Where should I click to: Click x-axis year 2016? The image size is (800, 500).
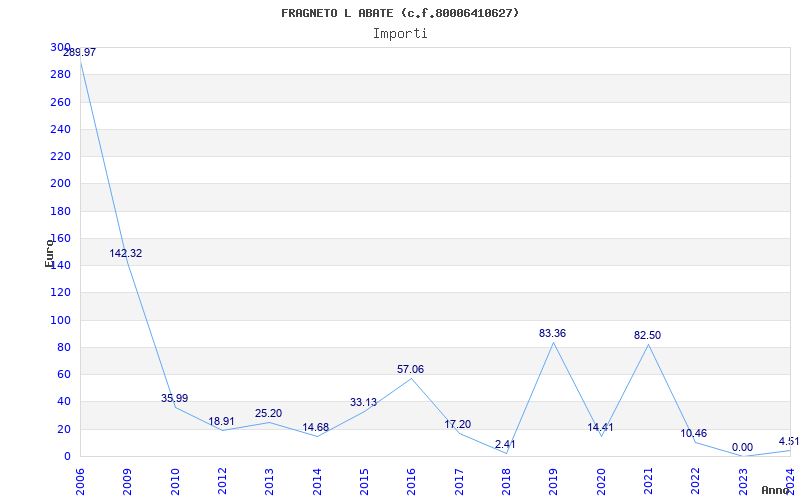pyautogui.click(x=411, y=481)
